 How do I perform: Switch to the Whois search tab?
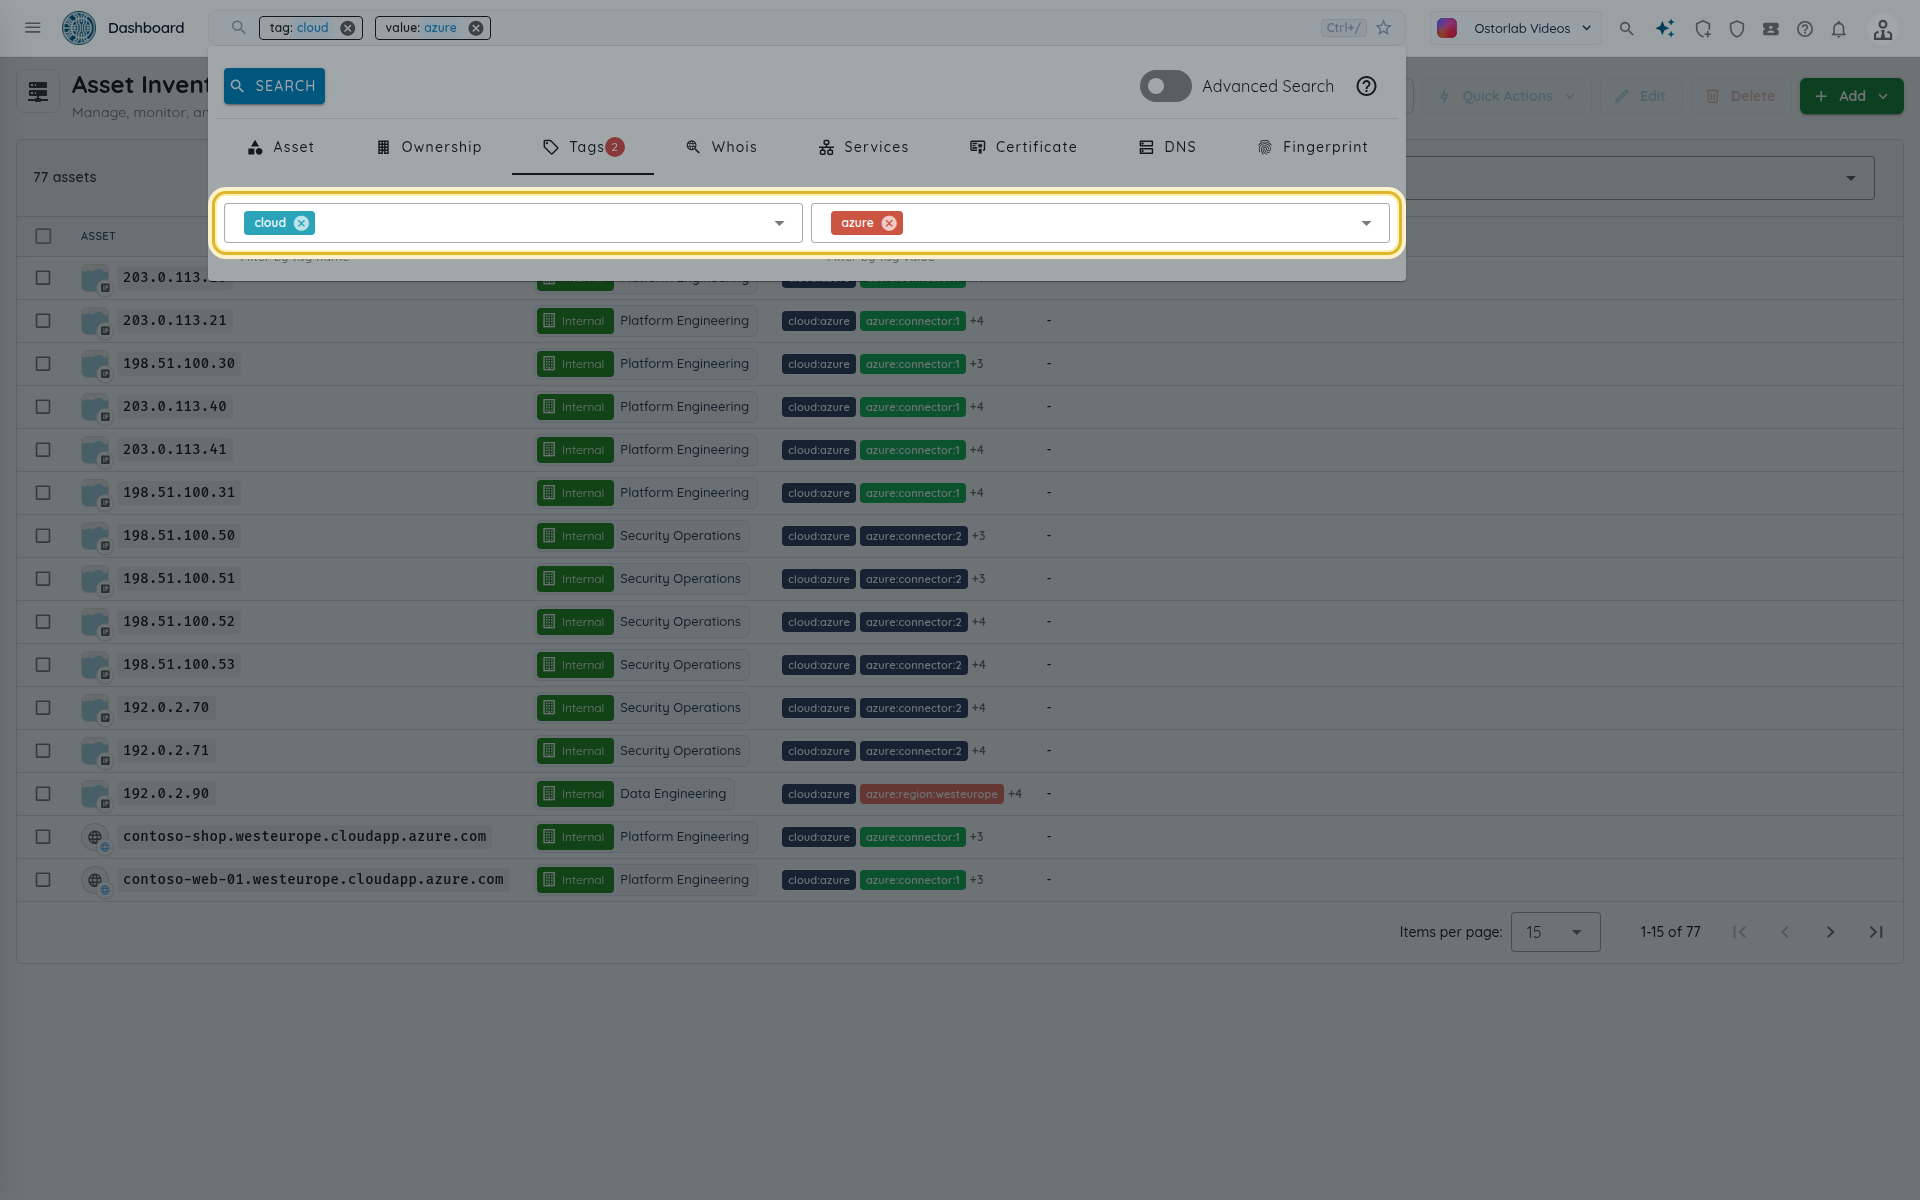tap(721, 147)
